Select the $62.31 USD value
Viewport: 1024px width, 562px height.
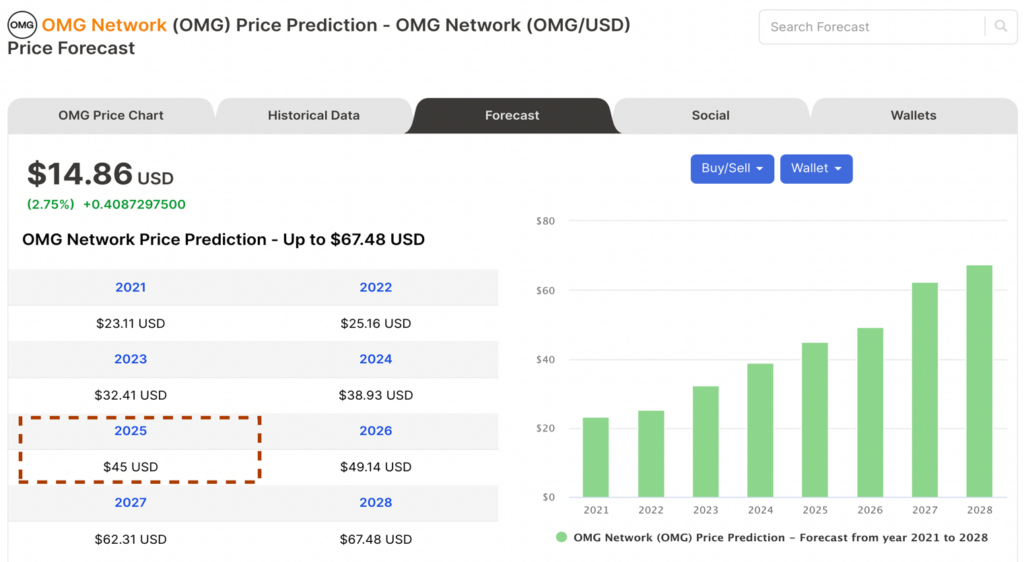(131, 539)
